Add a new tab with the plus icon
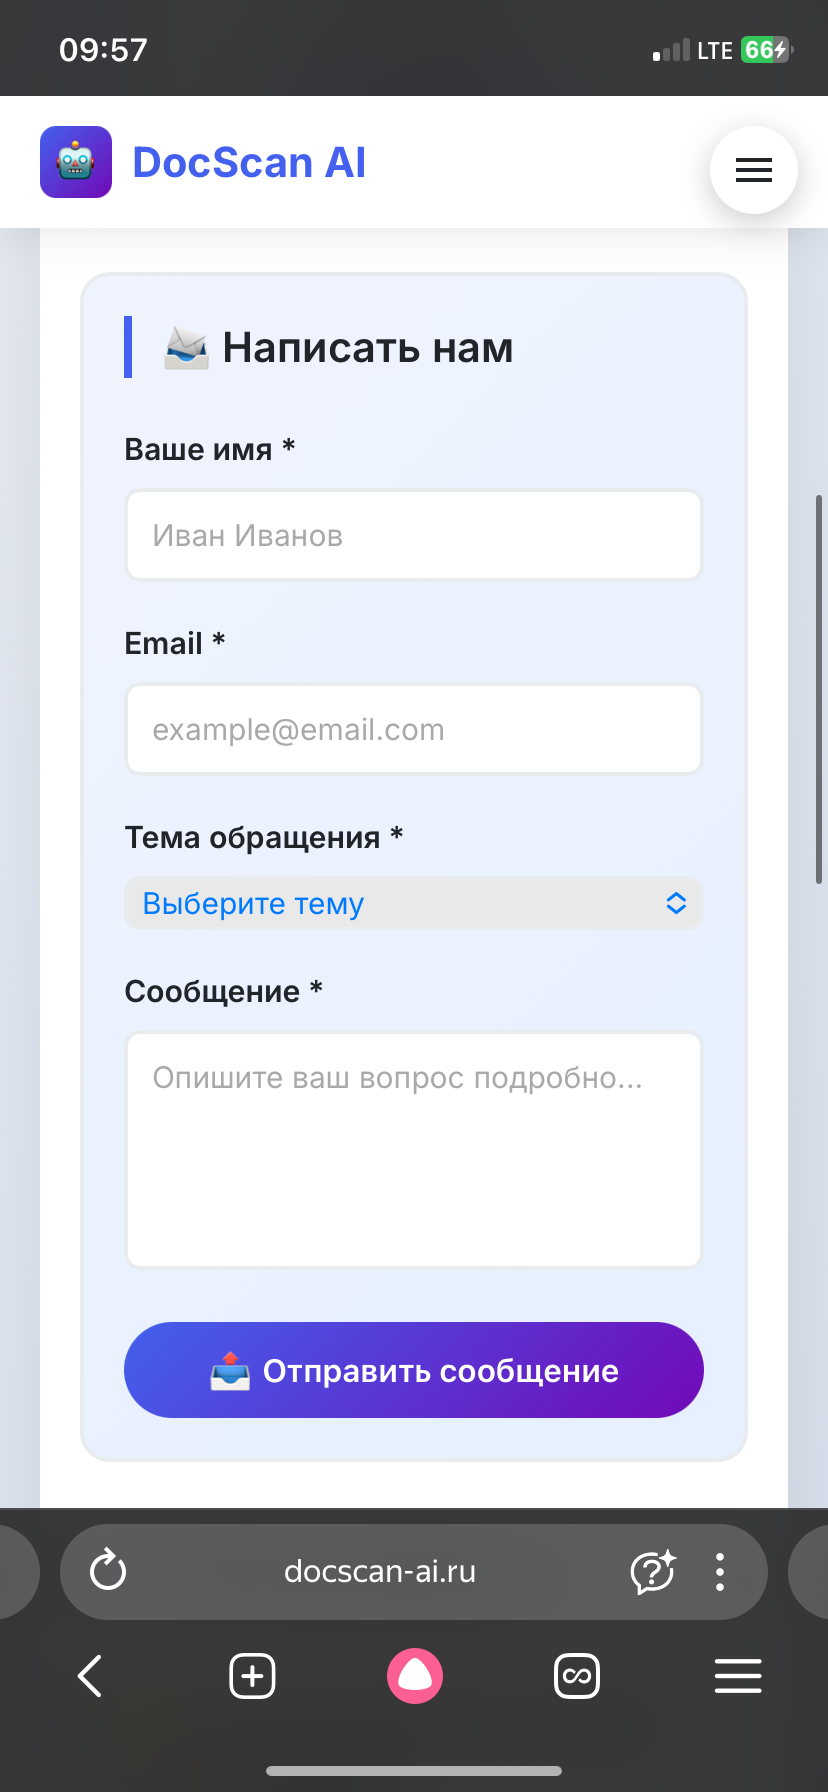828x1792 pixels. (252, 1676)
